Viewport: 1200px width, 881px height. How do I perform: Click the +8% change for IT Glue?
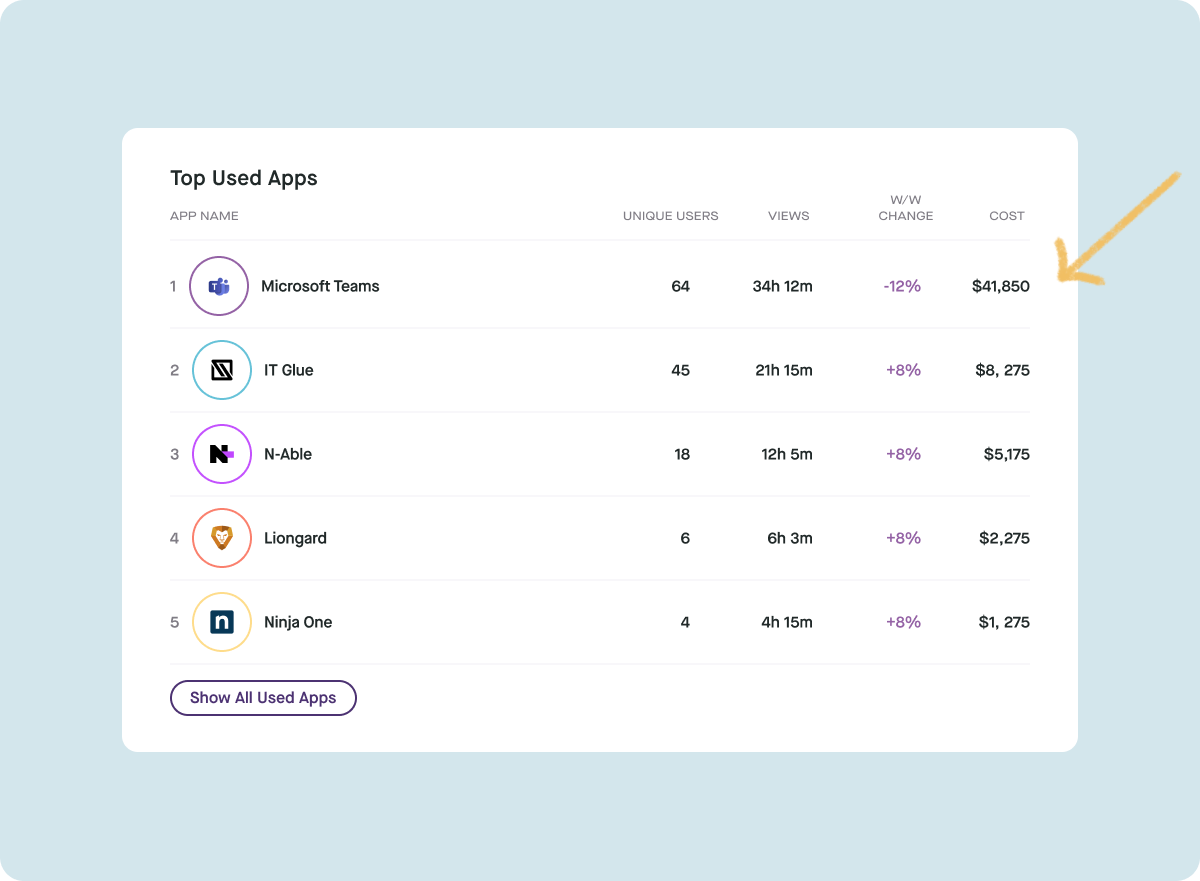pos(903,370)
